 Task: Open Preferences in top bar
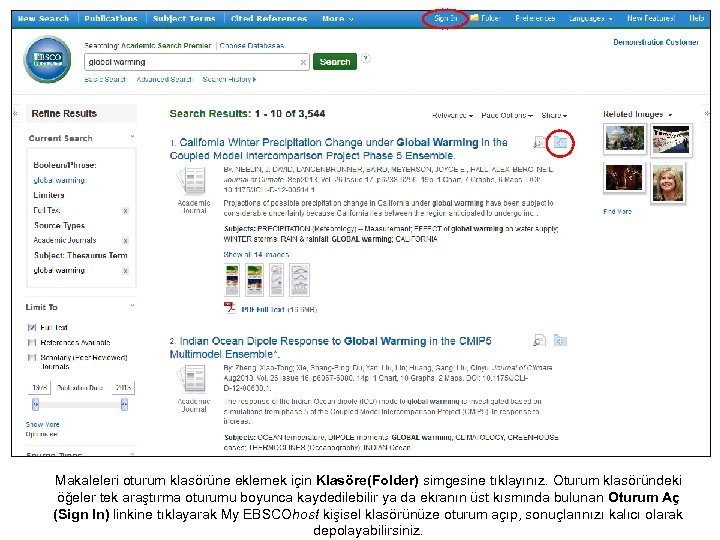(535, 18)
